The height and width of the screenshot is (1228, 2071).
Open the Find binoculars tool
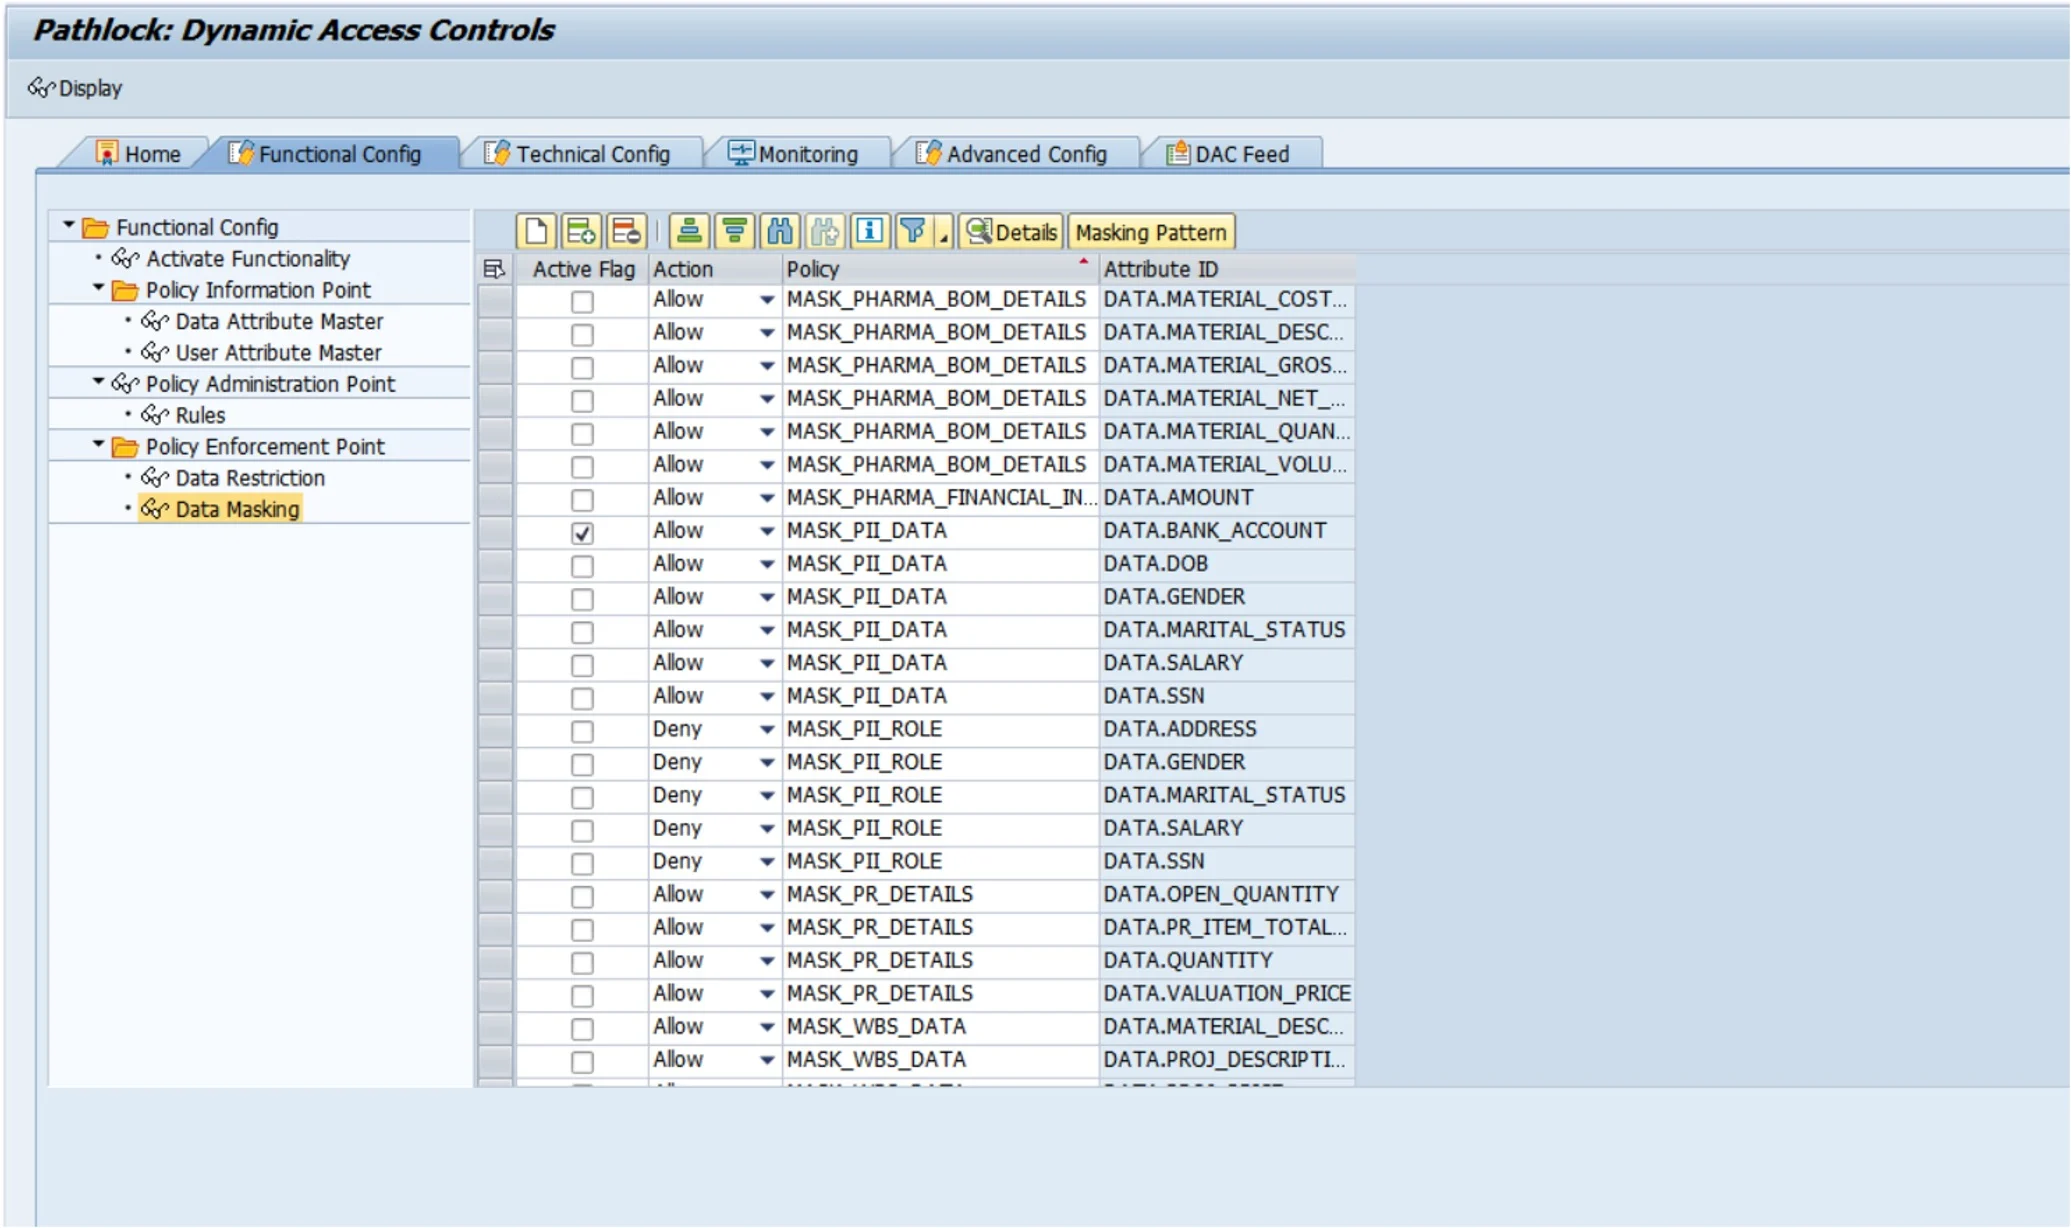780,232
